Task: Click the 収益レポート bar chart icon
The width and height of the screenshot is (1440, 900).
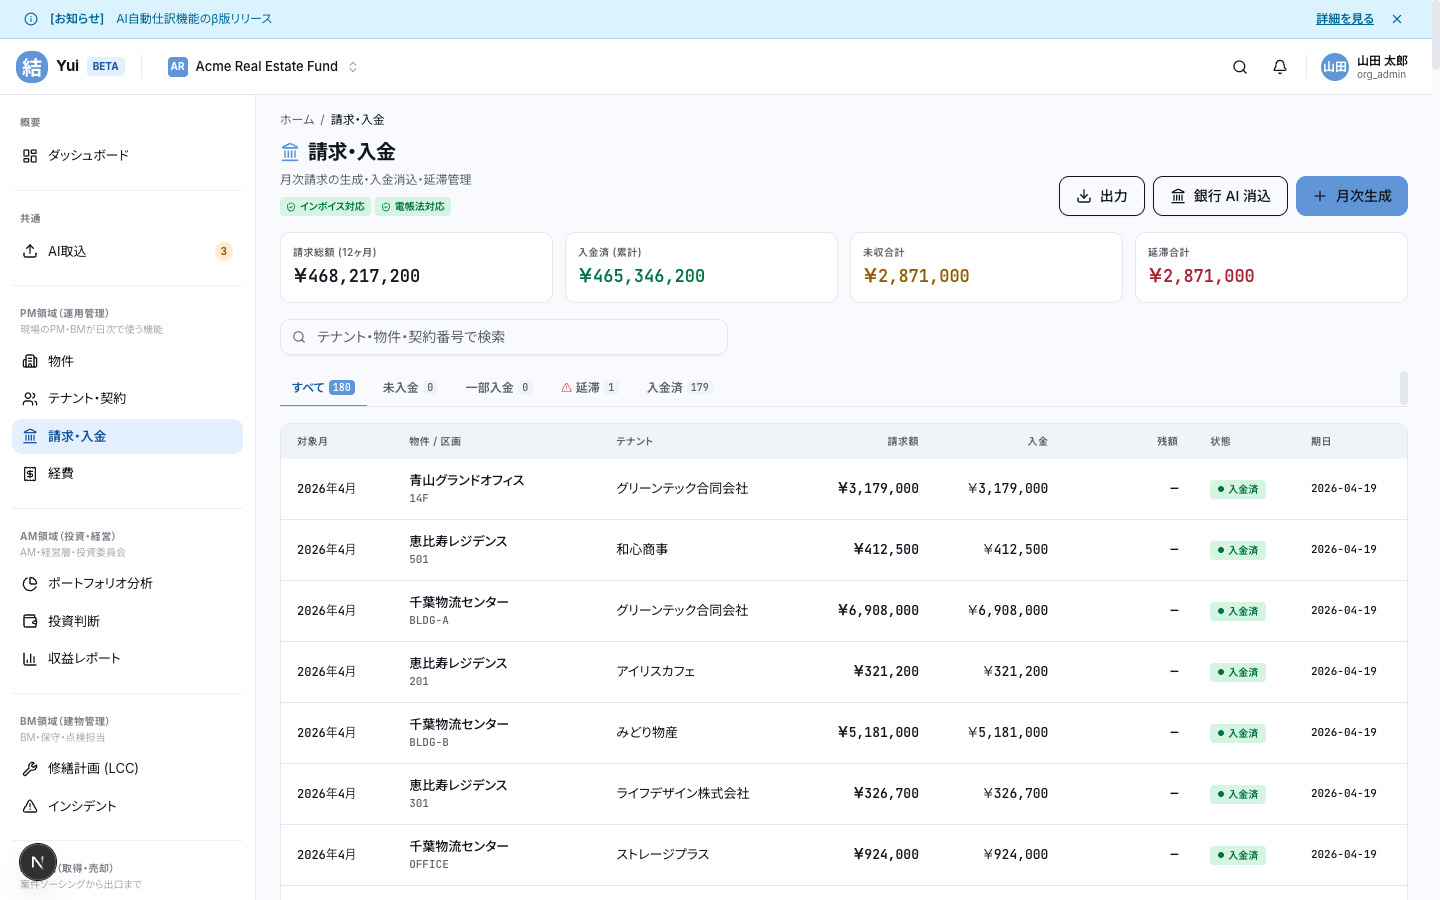Action: pyautogui.click(x=30, y=659)
